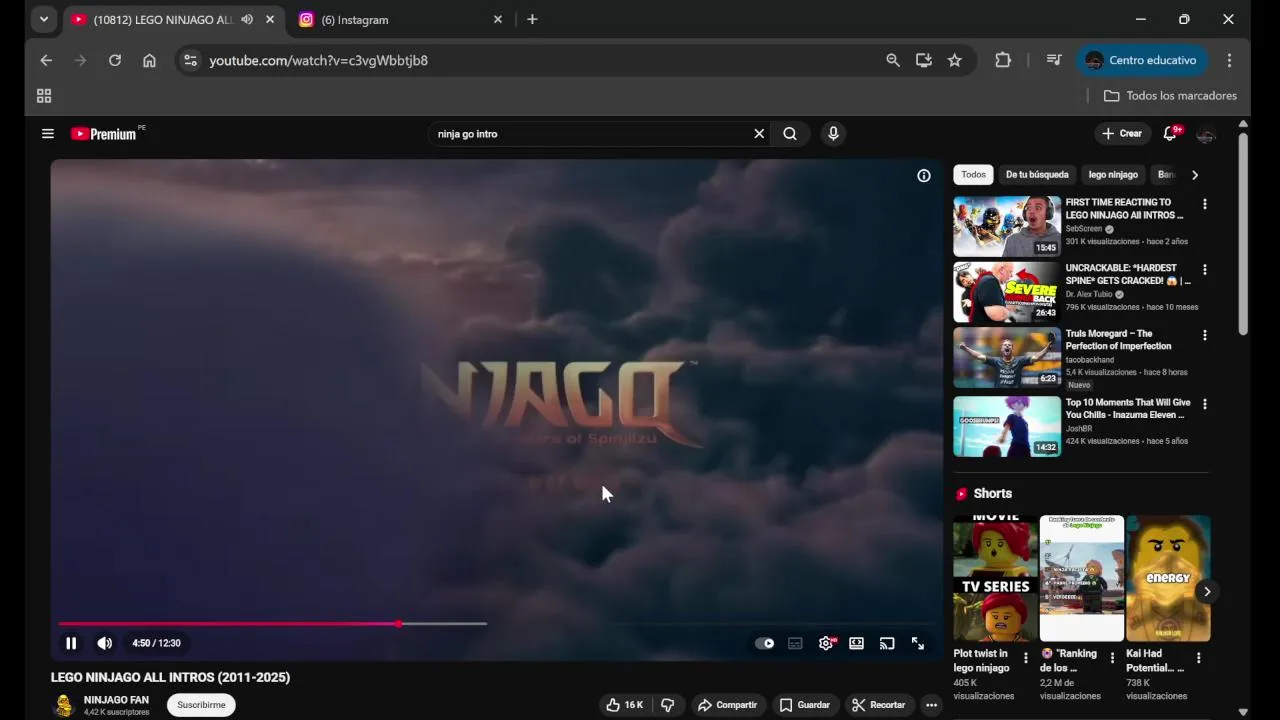1280x720 pixels.
Task: Enter fullscreen video mode
Action: (918, 644)
